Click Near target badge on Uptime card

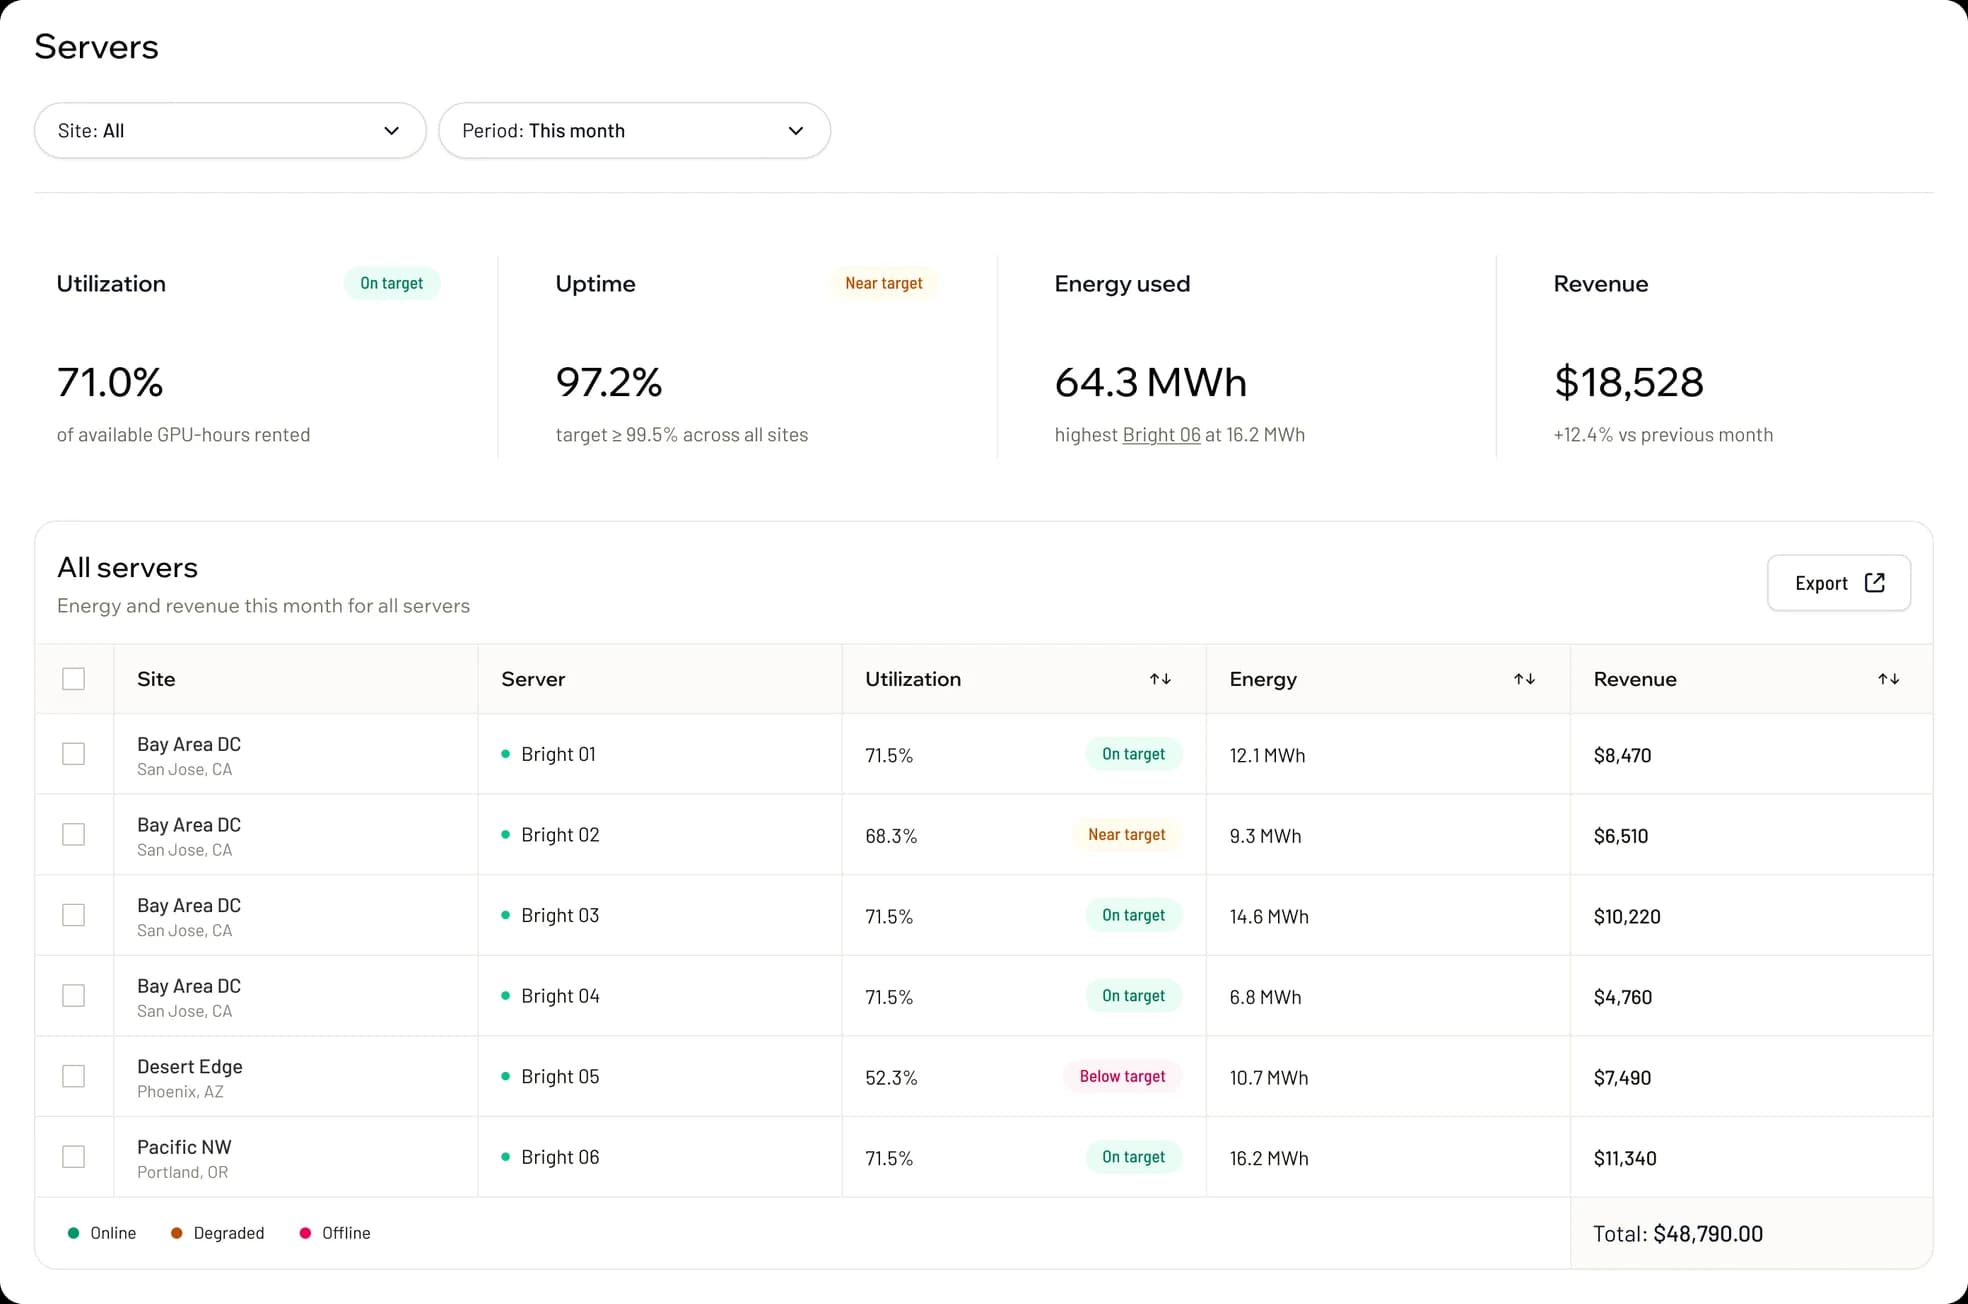[884, 283]
